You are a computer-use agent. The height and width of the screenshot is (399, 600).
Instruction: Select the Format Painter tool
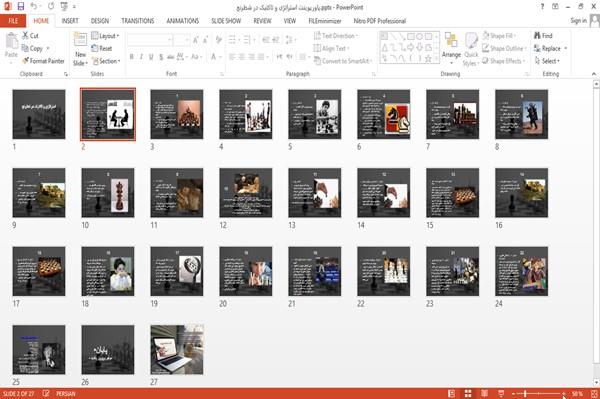[43, 61]
